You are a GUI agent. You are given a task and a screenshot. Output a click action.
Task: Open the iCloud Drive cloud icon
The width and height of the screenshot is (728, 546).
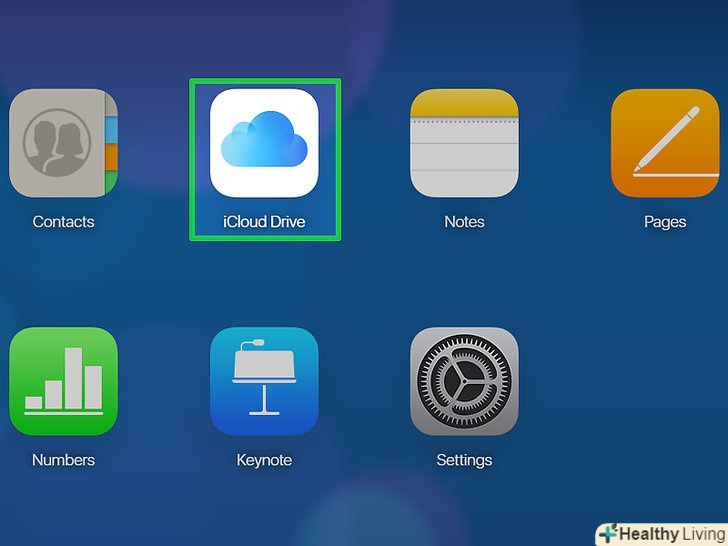click(264, 143)
